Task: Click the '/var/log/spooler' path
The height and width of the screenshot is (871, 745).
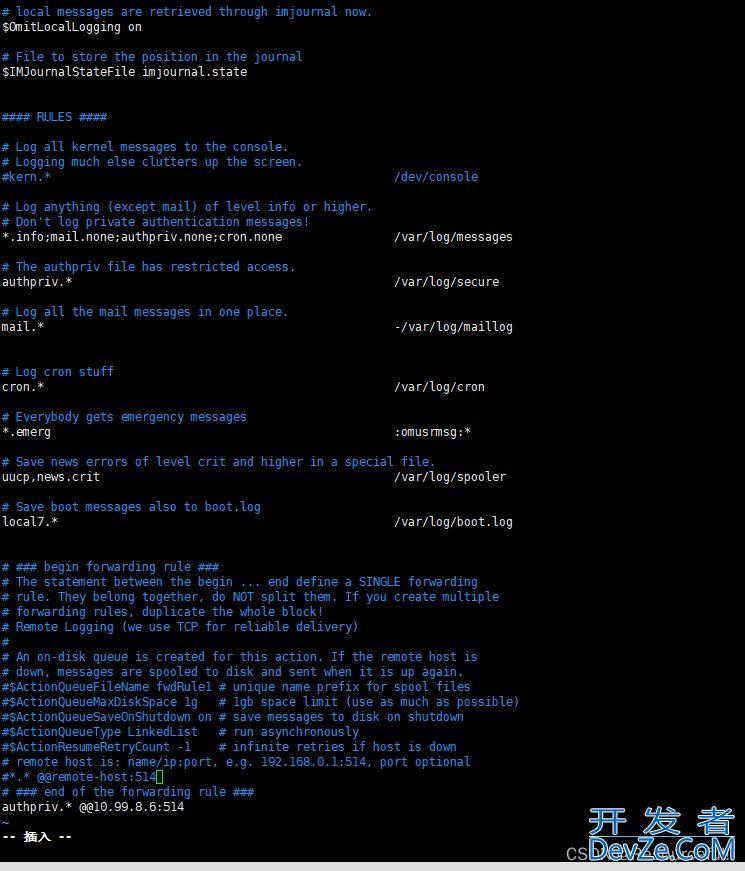Action: tap(450, 477)
